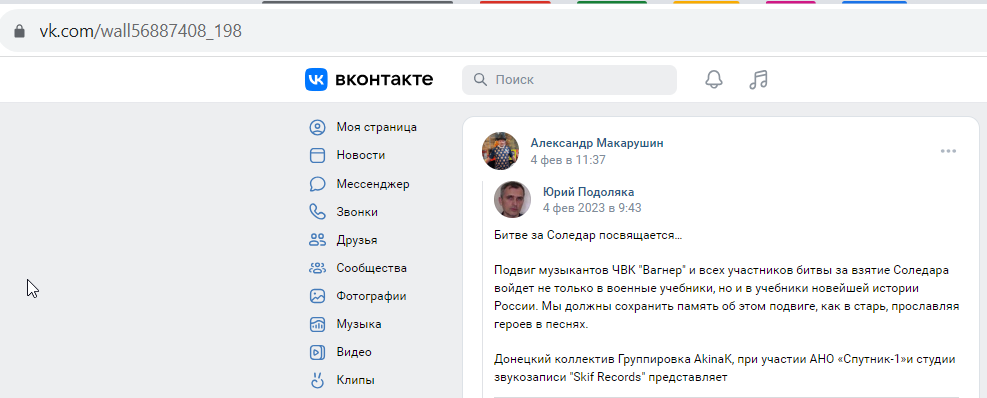Open post options three-dot menu
This screenshot has width=987, height=398.
[948, 151]
